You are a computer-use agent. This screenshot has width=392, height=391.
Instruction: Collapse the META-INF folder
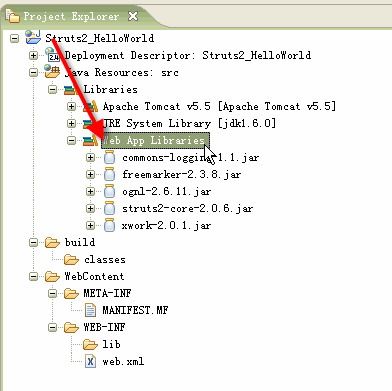pyautogui.click(x=52, y=293)
